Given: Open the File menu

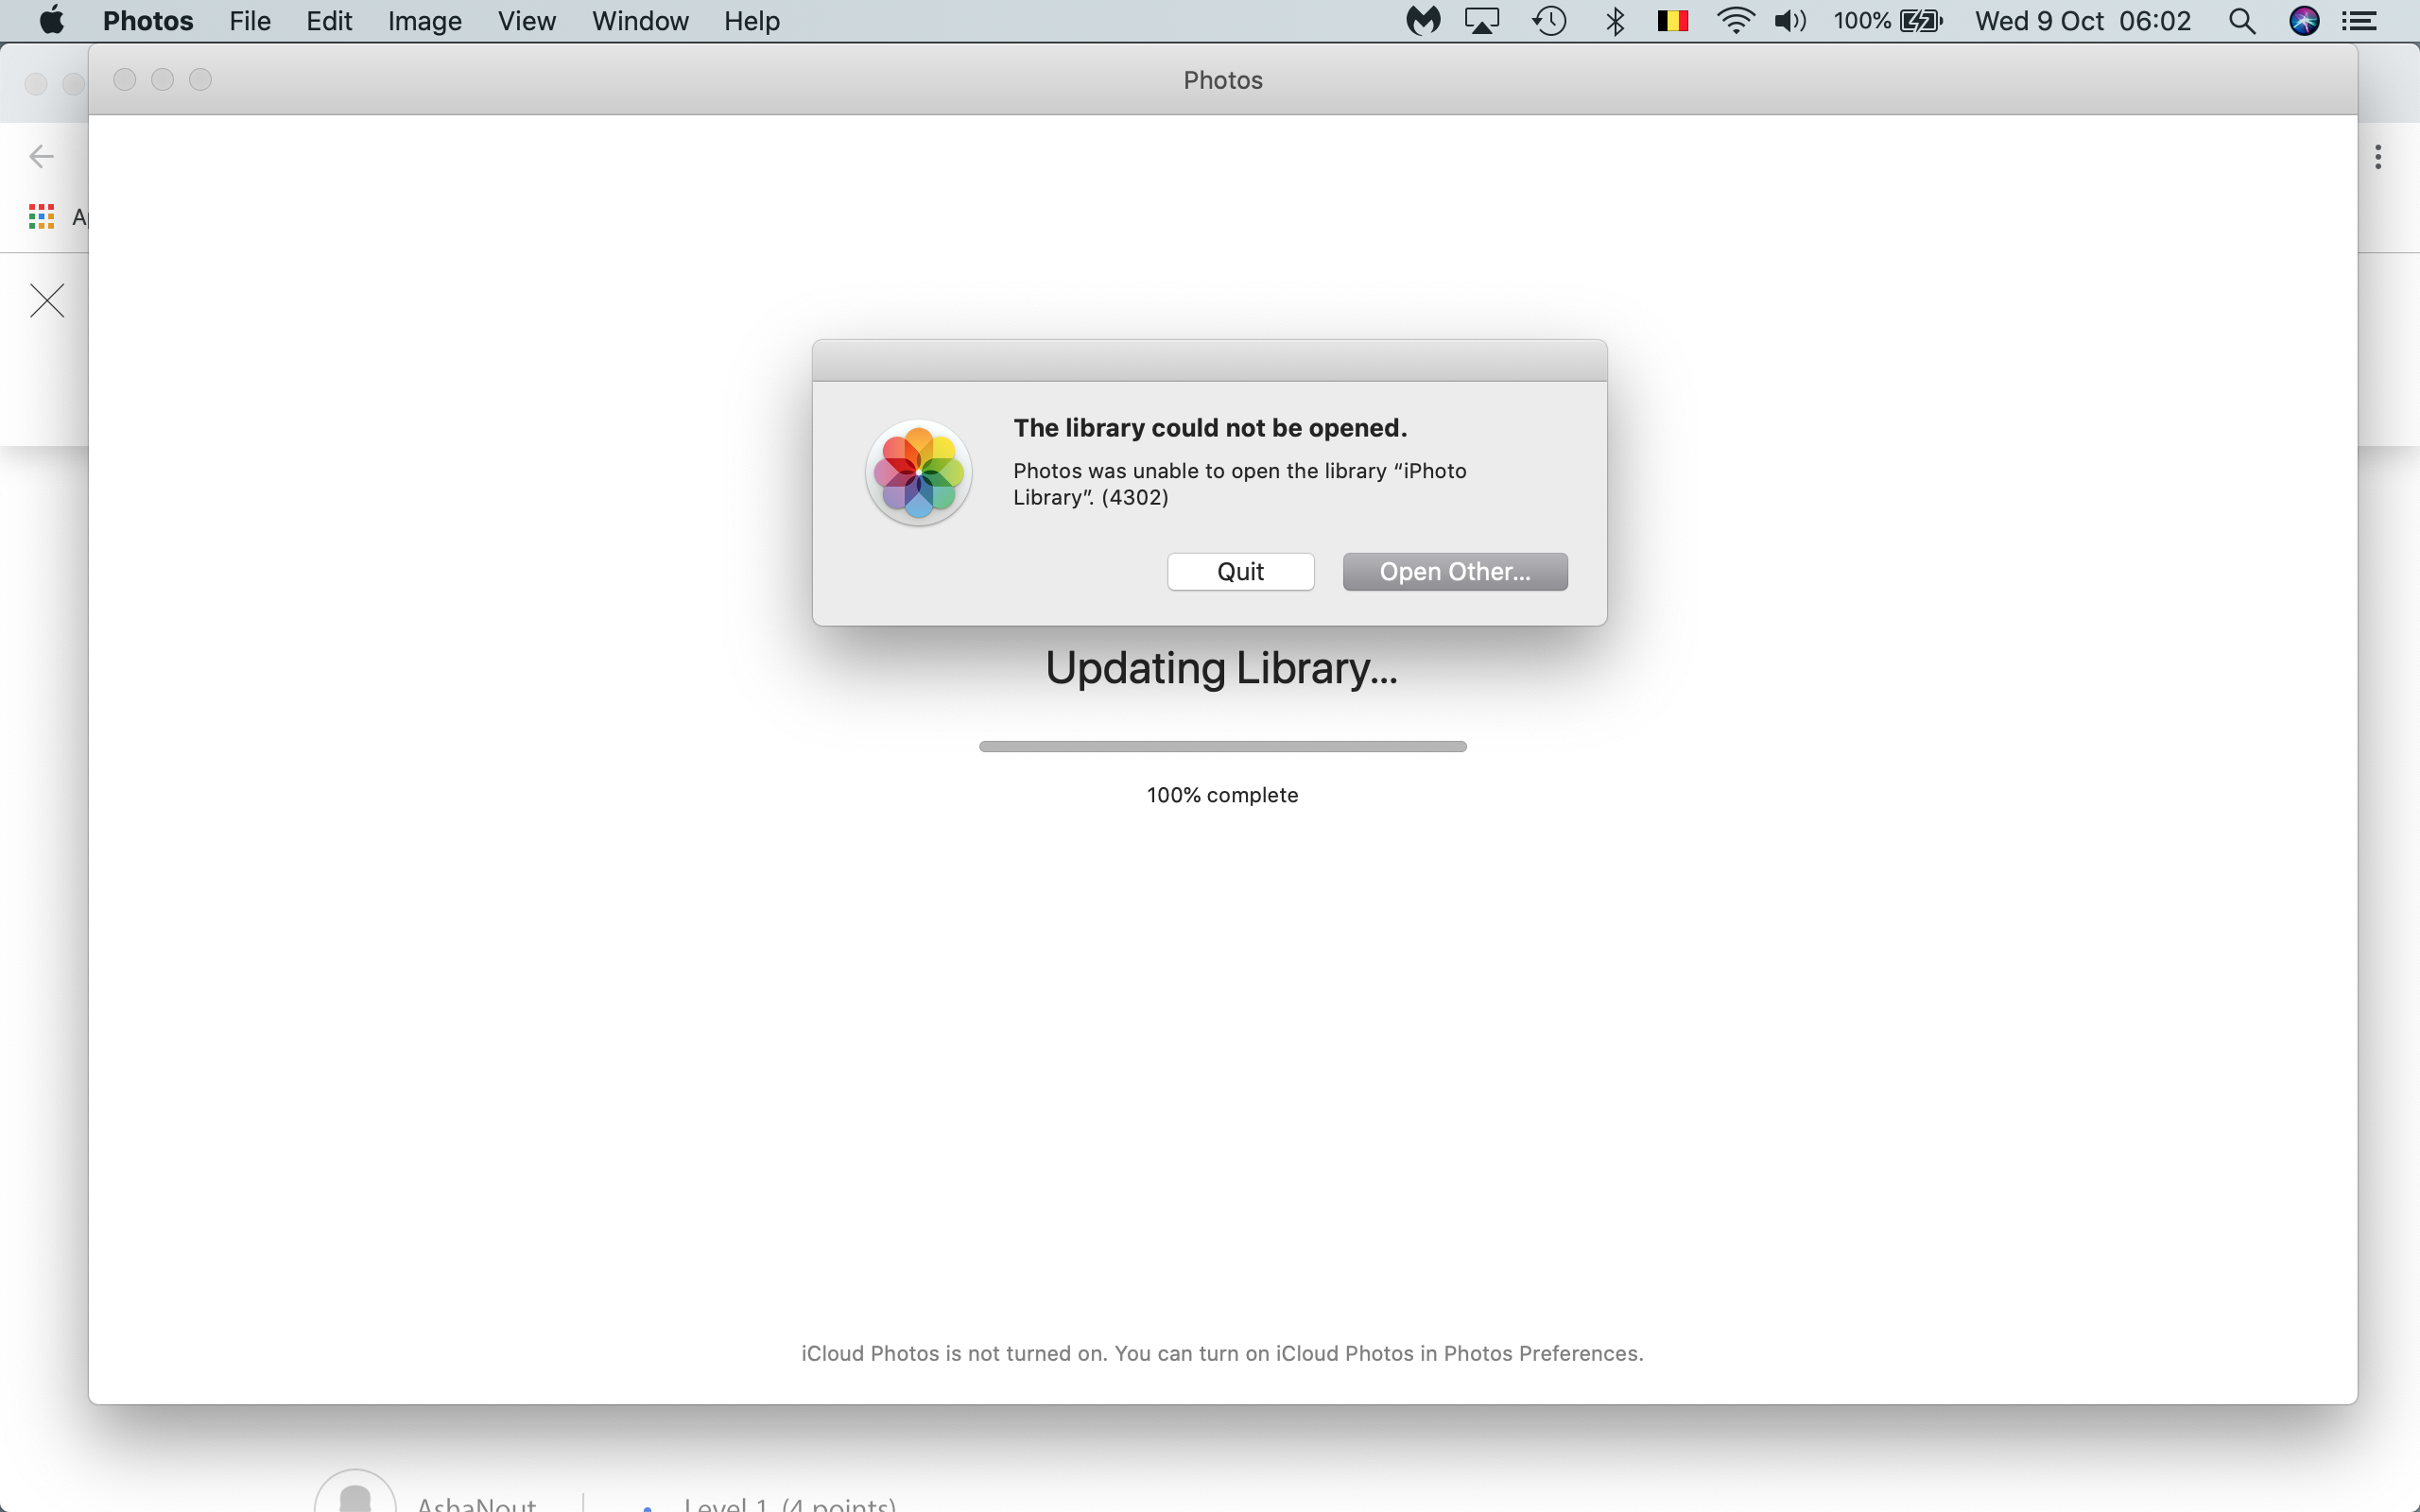Looking at the screenshot, I should click(x=249, y=21).
